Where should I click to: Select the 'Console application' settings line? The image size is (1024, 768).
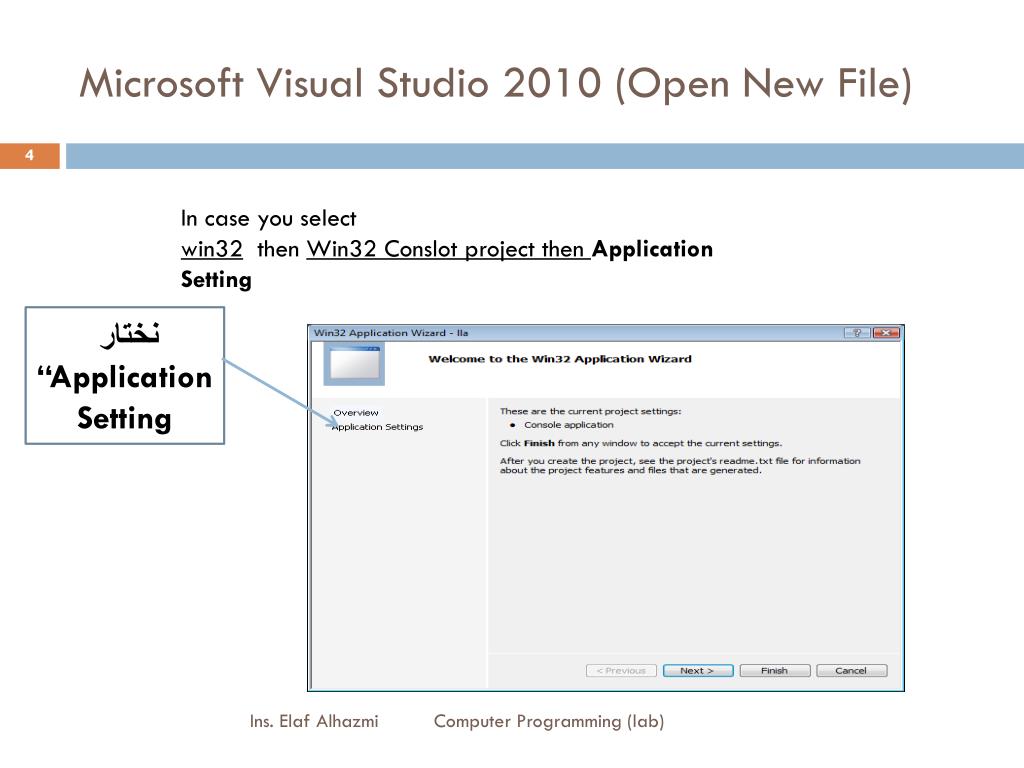tap(569, 425)
